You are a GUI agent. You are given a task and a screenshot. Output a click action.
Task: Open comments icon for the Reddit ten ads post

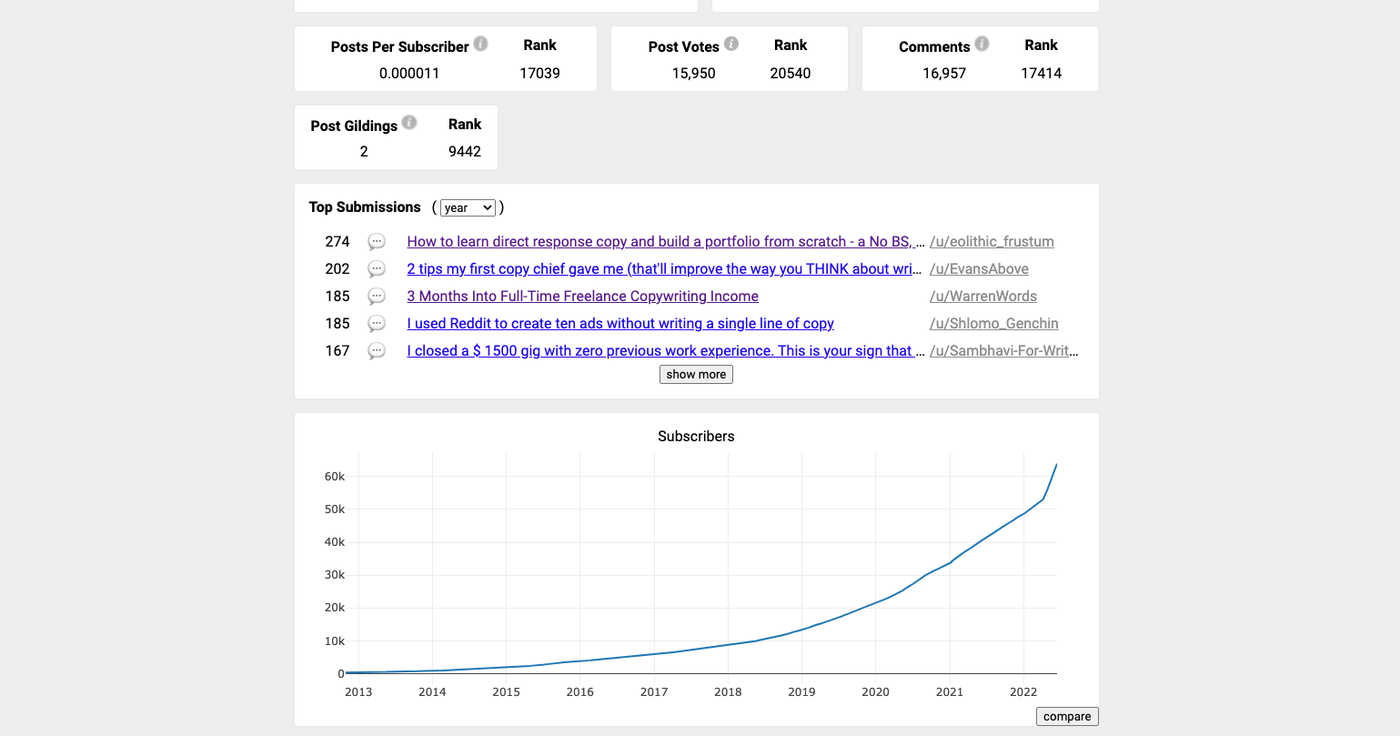(376, 324)
